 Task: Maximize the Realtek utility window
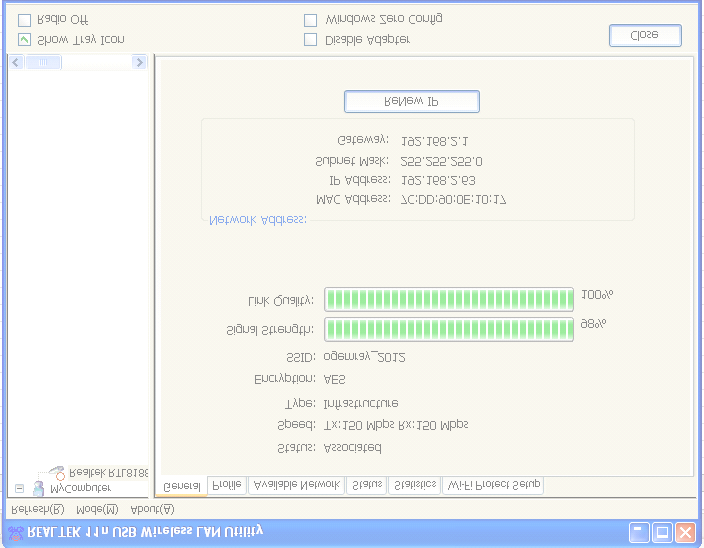click(x=662, y=533)
